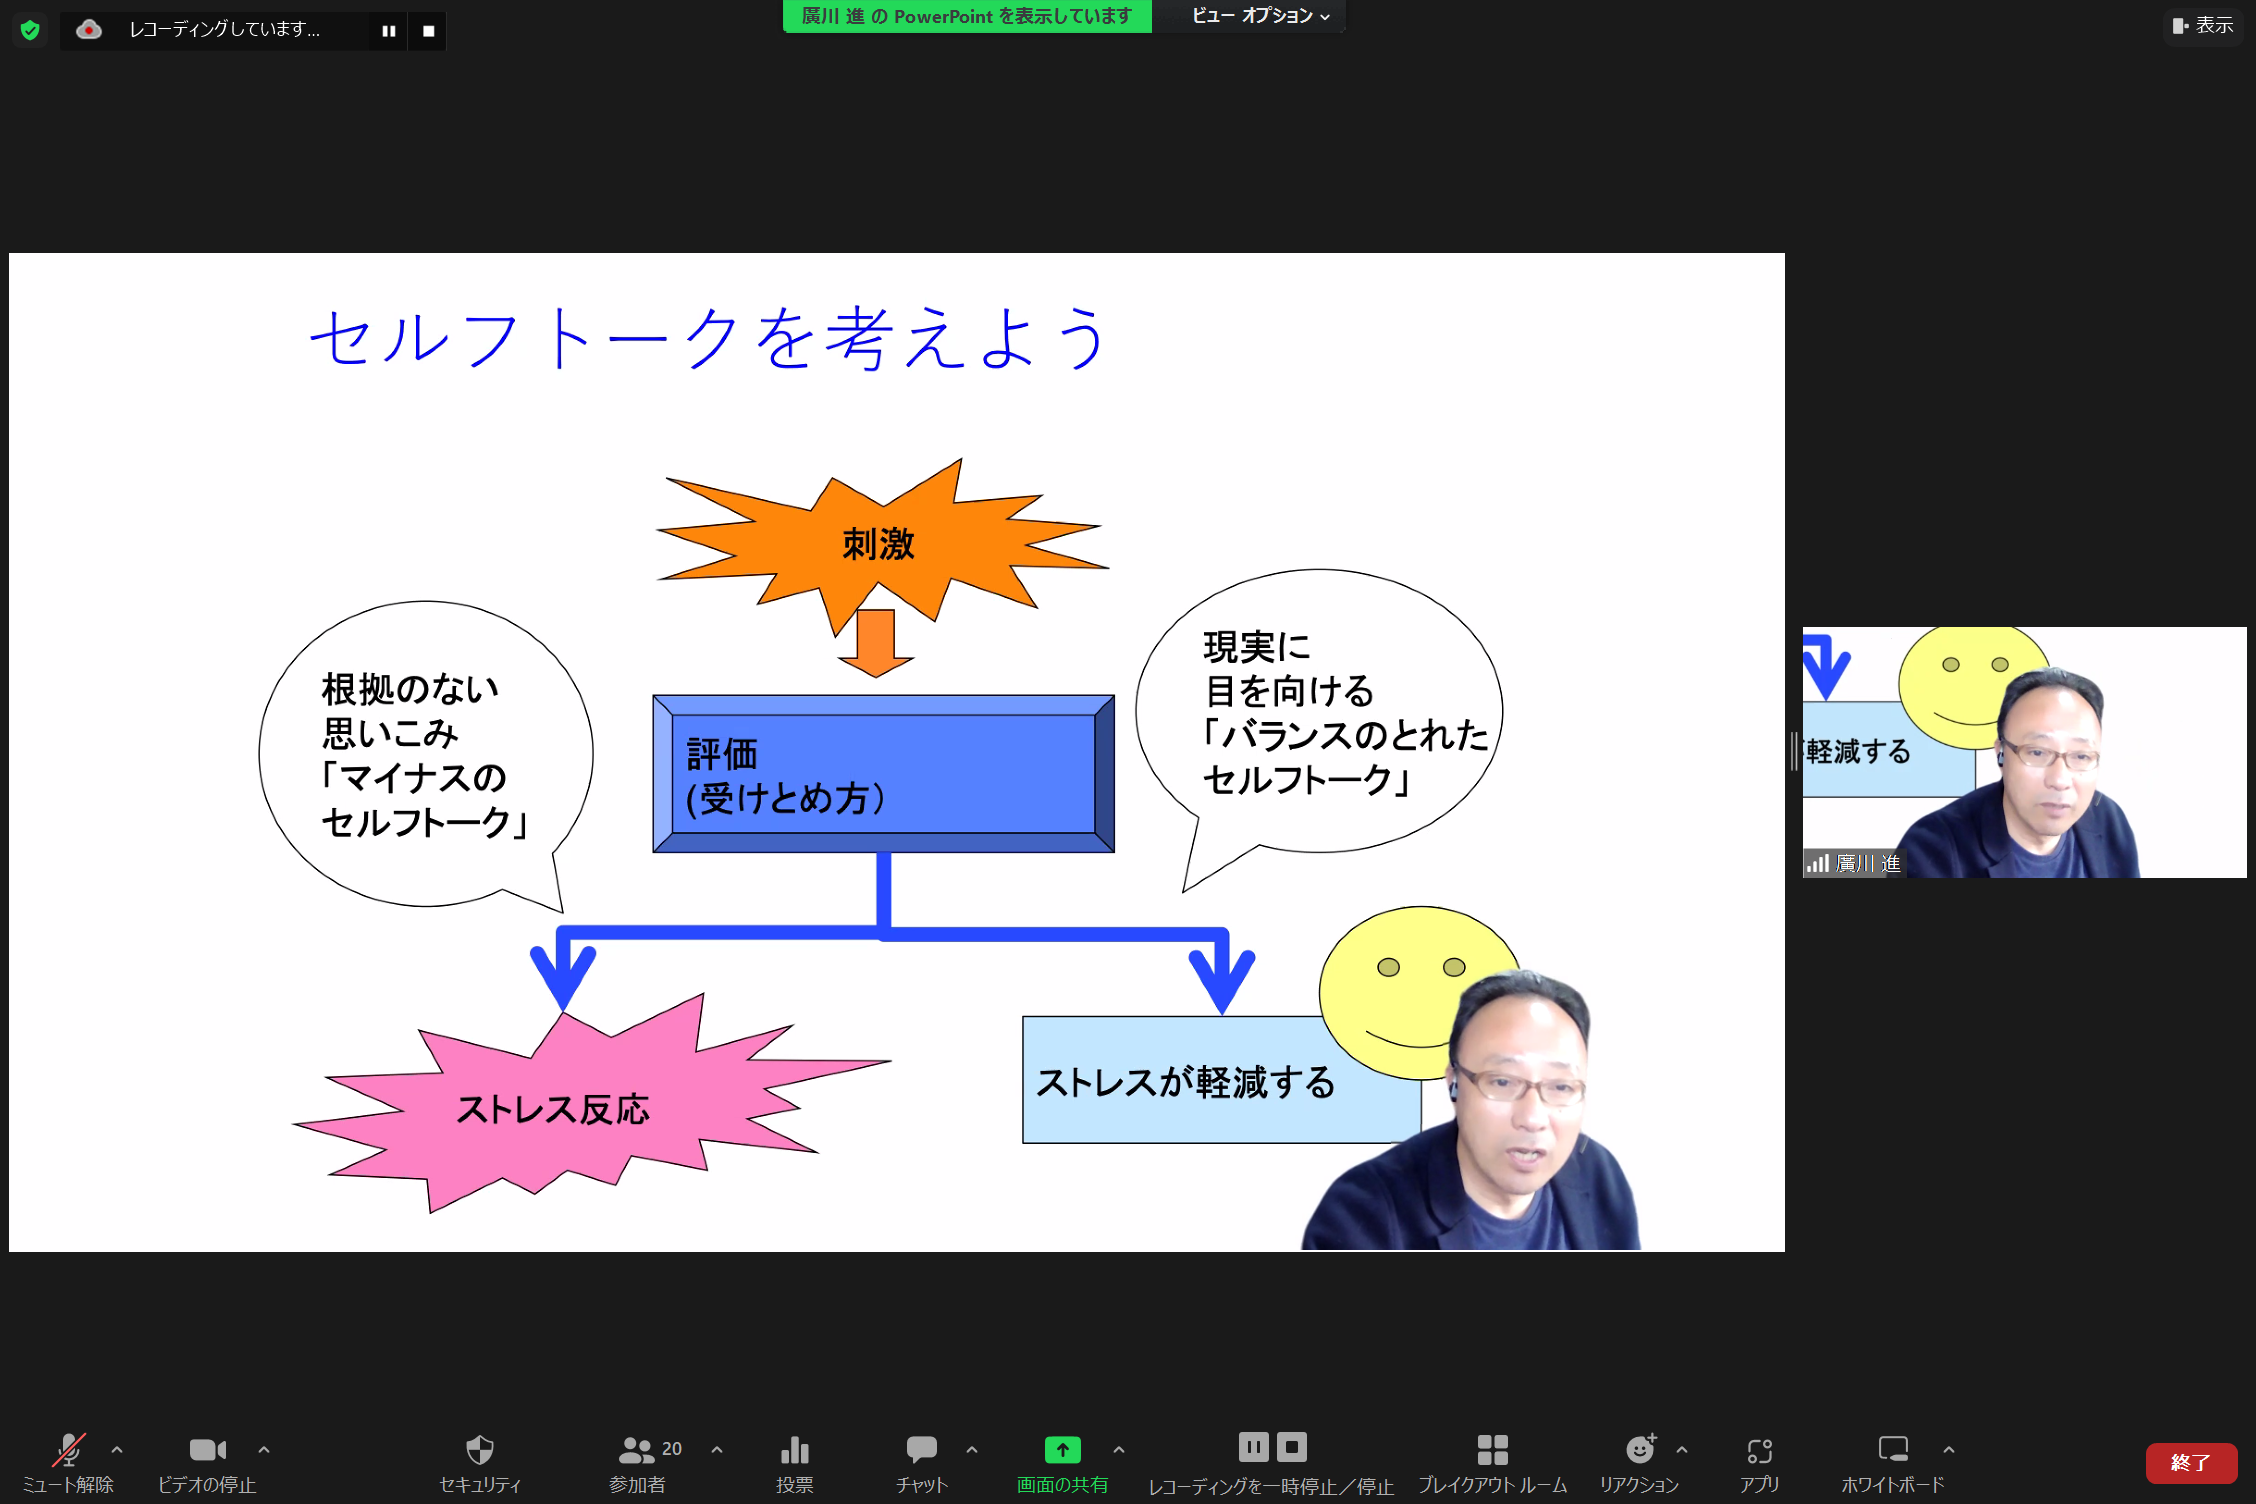The height and width of the screenshot is (1504, 2256).
Task: Click the green PowerPoint sharing notification banner
Action: [x=967, y=16]
